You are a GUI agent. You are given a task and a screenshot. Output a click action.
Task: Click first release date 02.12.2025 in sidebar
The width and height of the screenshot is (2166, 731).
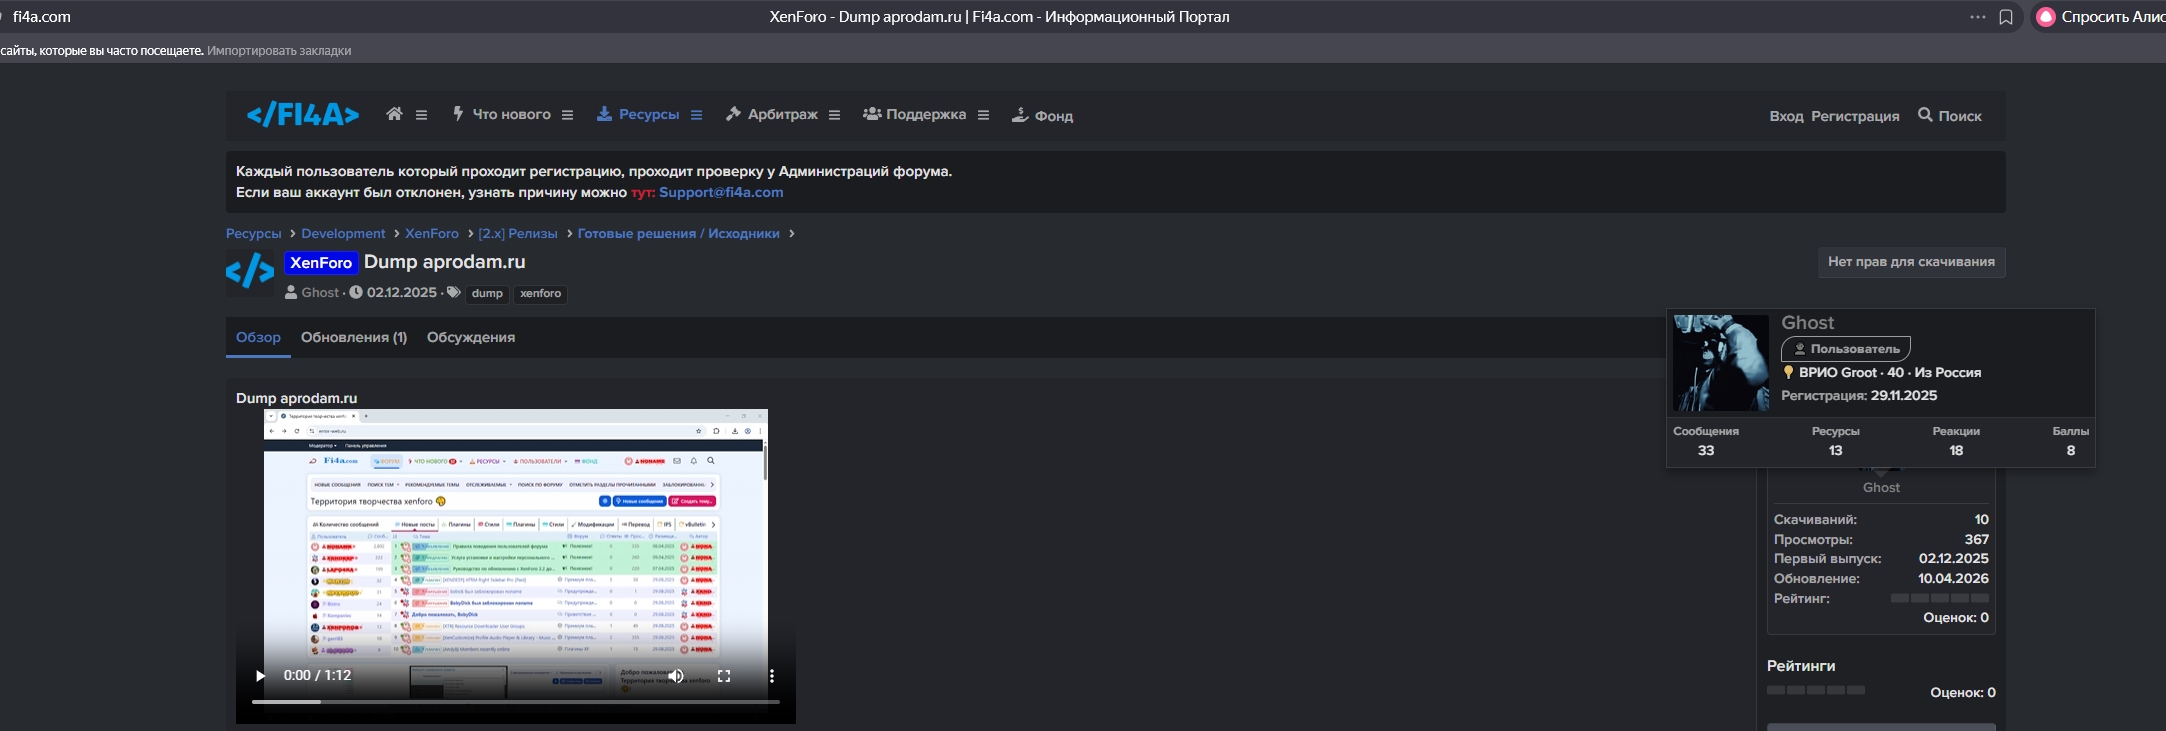[1954, 559]
